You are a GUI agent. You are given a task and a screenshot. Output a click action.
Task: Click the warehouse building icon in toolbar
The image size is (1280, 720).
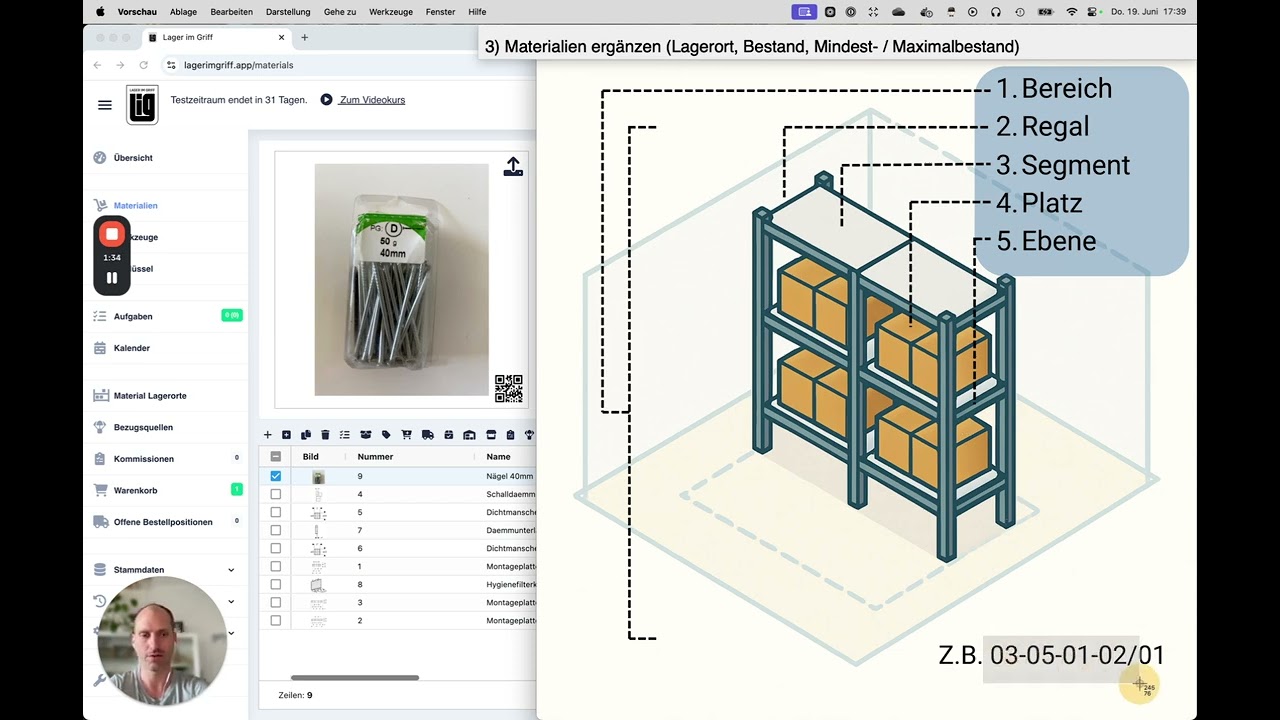(469, 435)
